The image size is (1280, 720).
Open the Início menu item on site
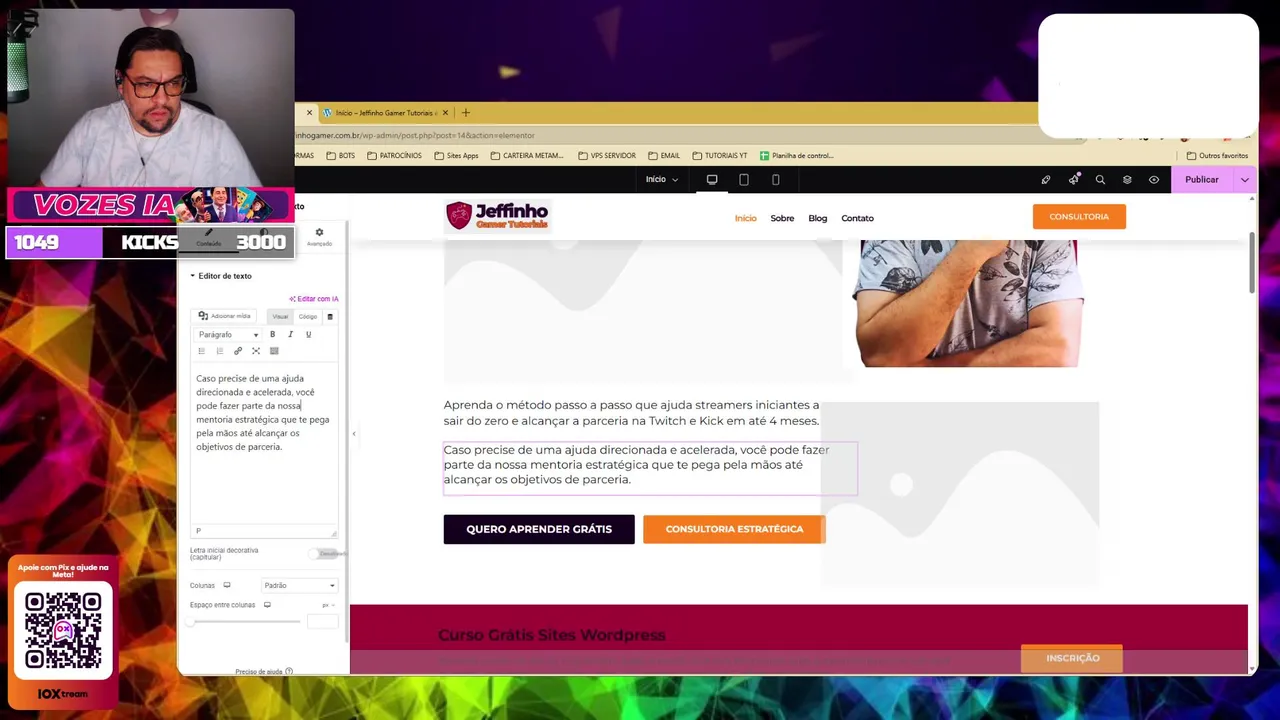tap(746, 218)
